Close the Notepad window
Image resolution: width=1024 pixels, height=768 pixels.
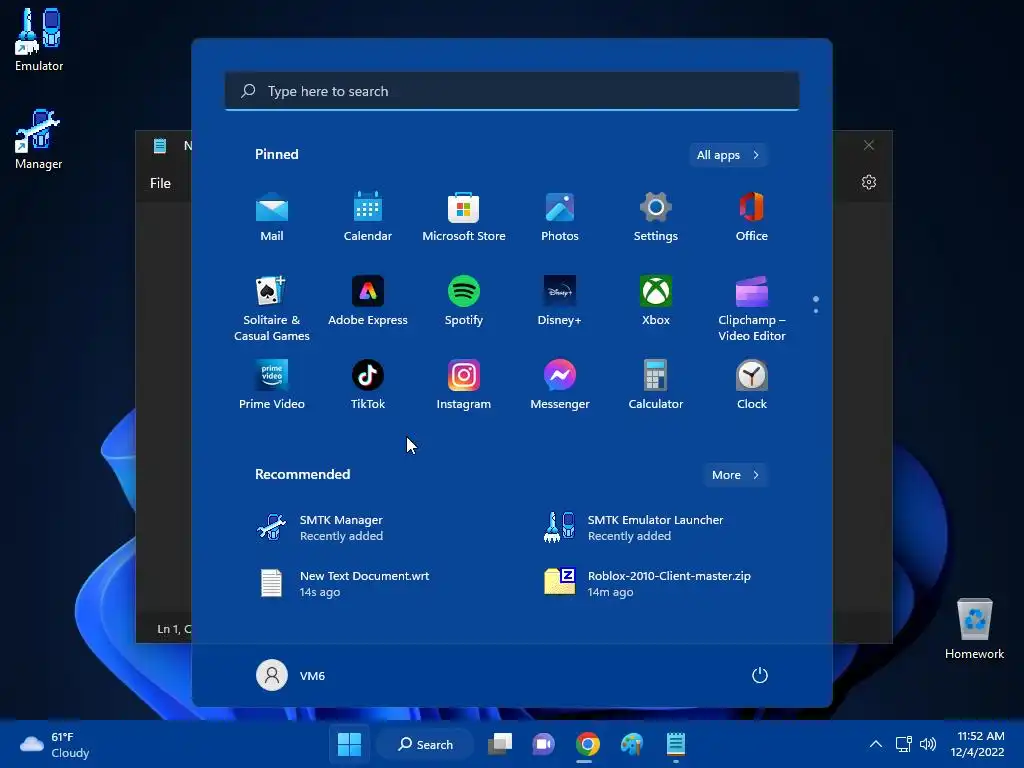click(x=869, y=145)
